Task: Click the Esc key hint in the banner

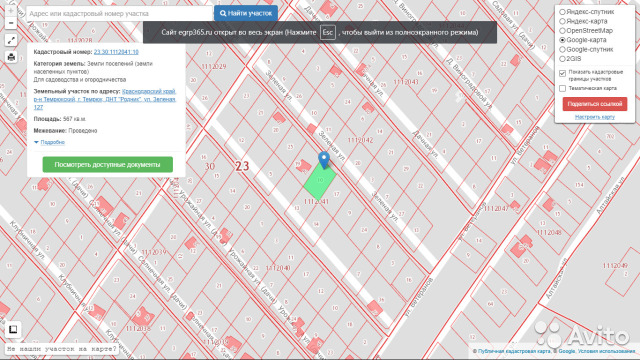Action: click(x=327, y=32)
